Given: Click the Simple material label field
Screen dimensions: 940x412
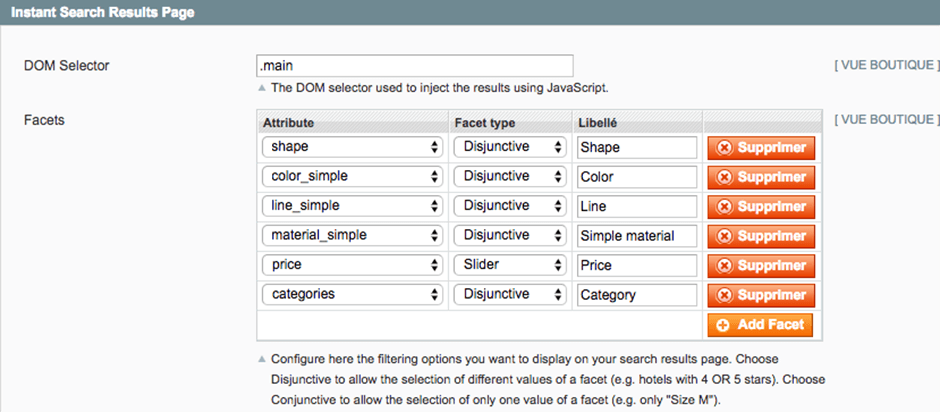Looking at the screenshot, I should click(637, 236).
